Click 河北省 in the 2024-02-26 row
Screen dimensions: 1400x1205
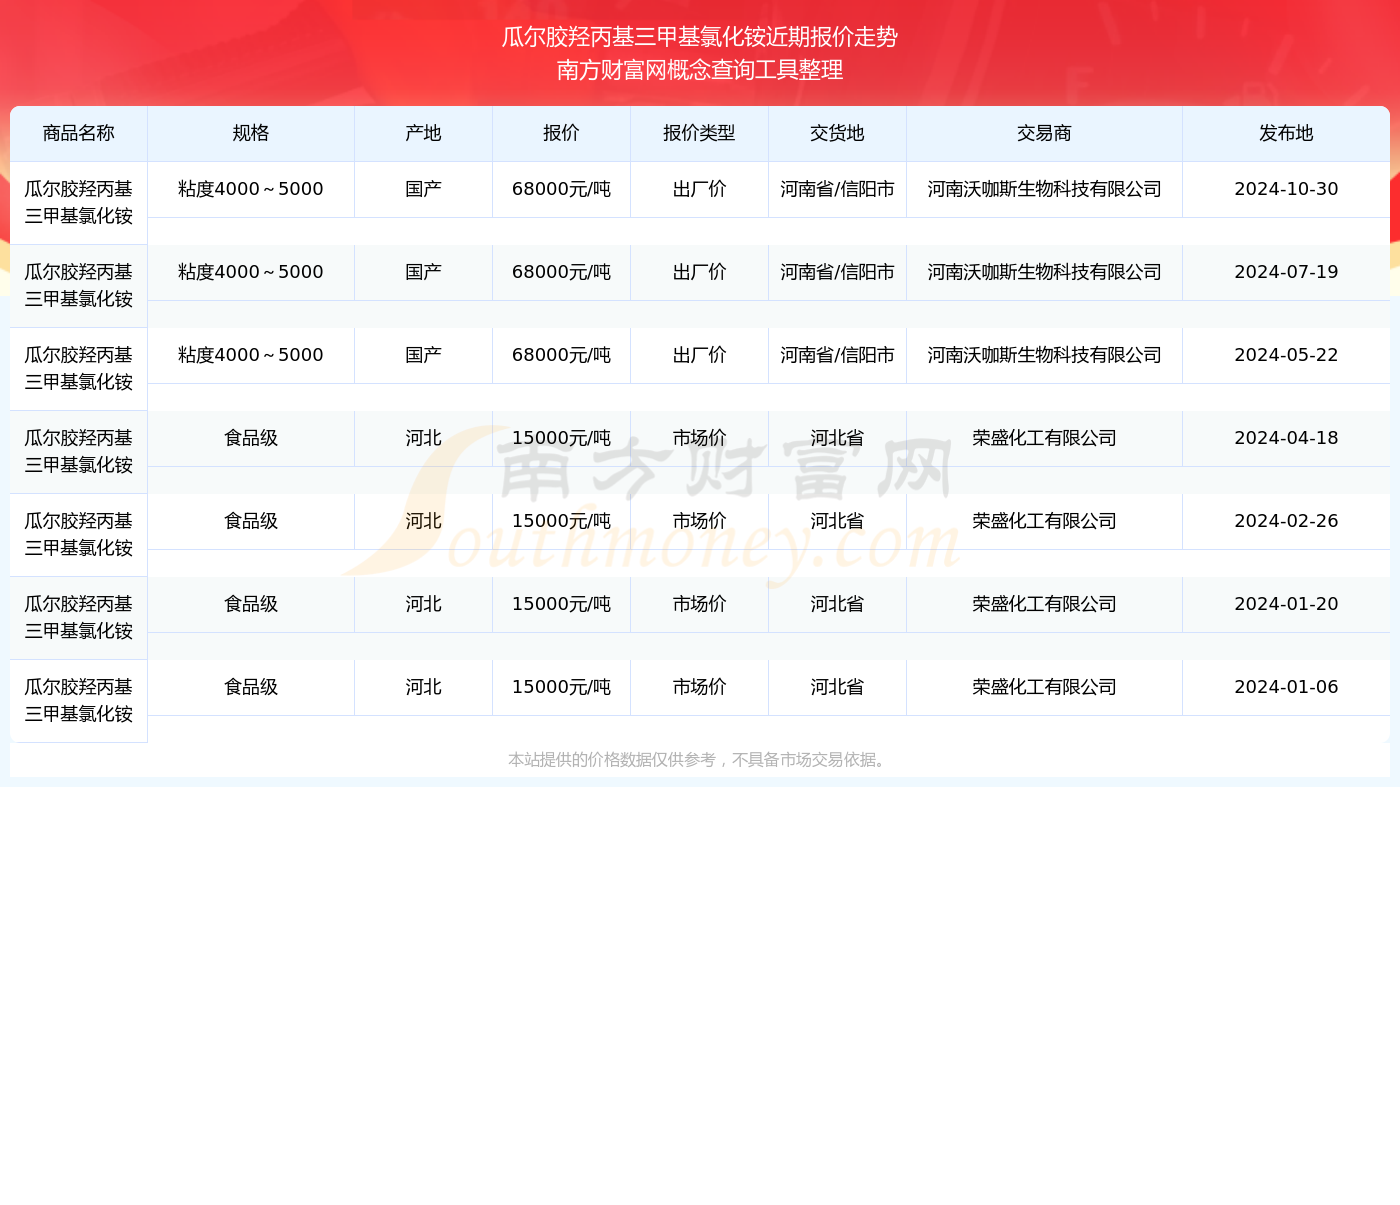point(838,521)
